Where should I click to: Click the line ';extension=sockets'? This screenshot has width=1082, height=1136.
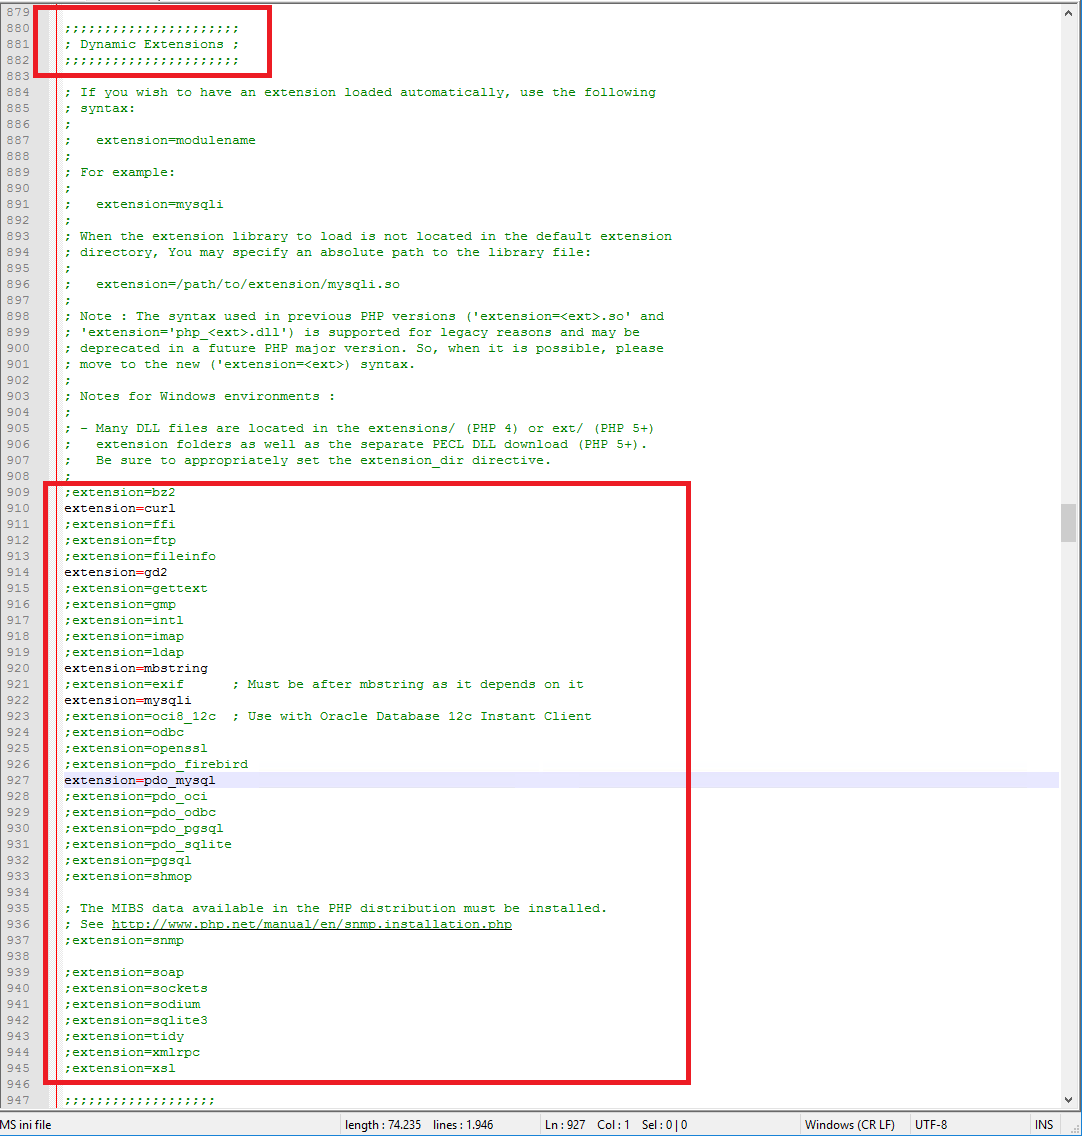coord(136,988)
